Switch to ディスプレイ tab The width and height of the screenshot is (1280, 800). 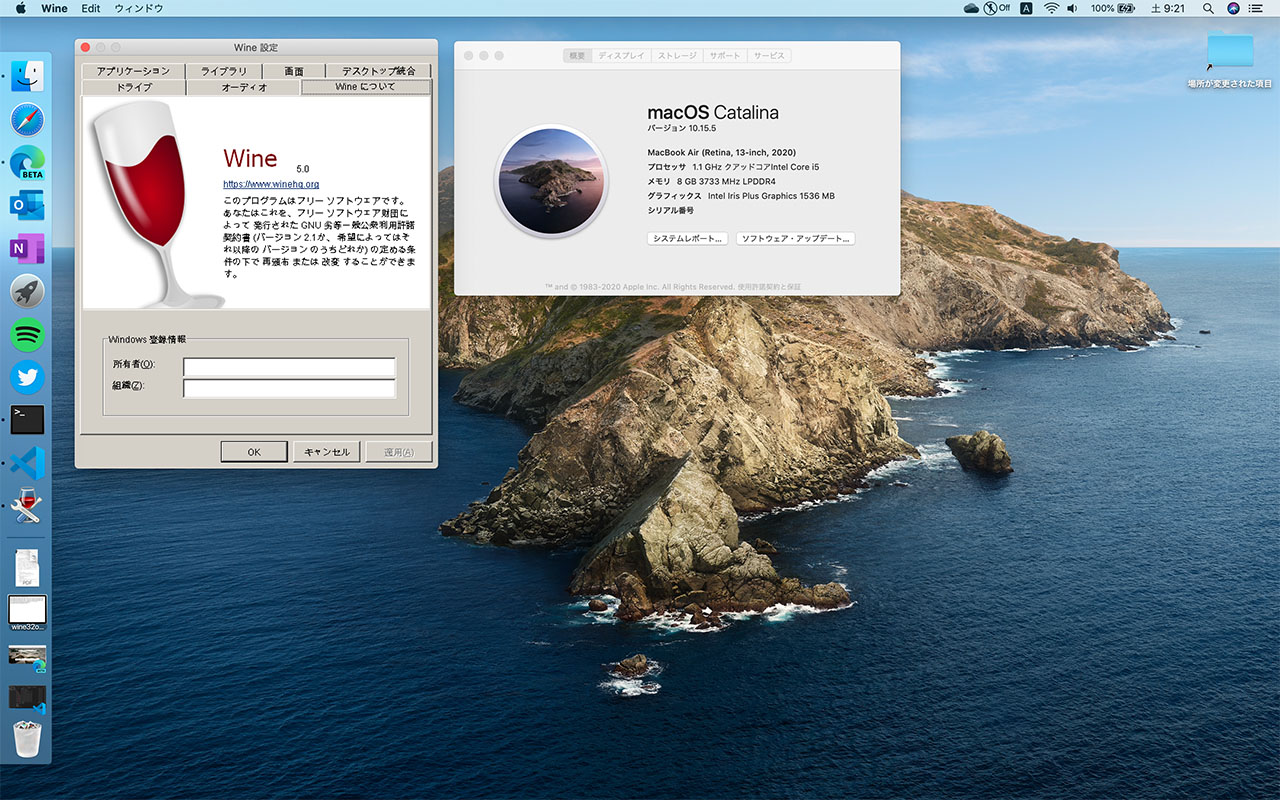[622, 56]
